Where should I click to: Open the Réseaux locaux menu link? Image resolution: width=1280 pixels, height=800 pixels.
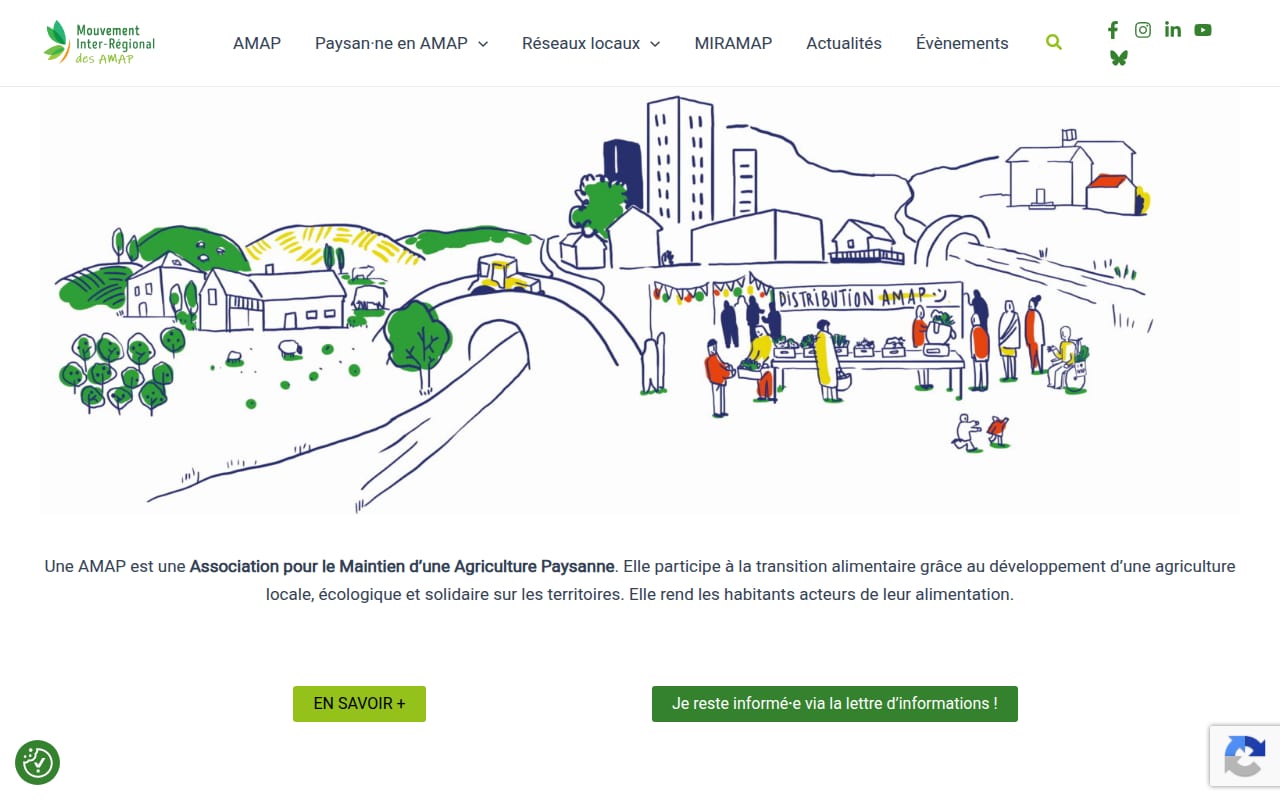coord(581,43)
